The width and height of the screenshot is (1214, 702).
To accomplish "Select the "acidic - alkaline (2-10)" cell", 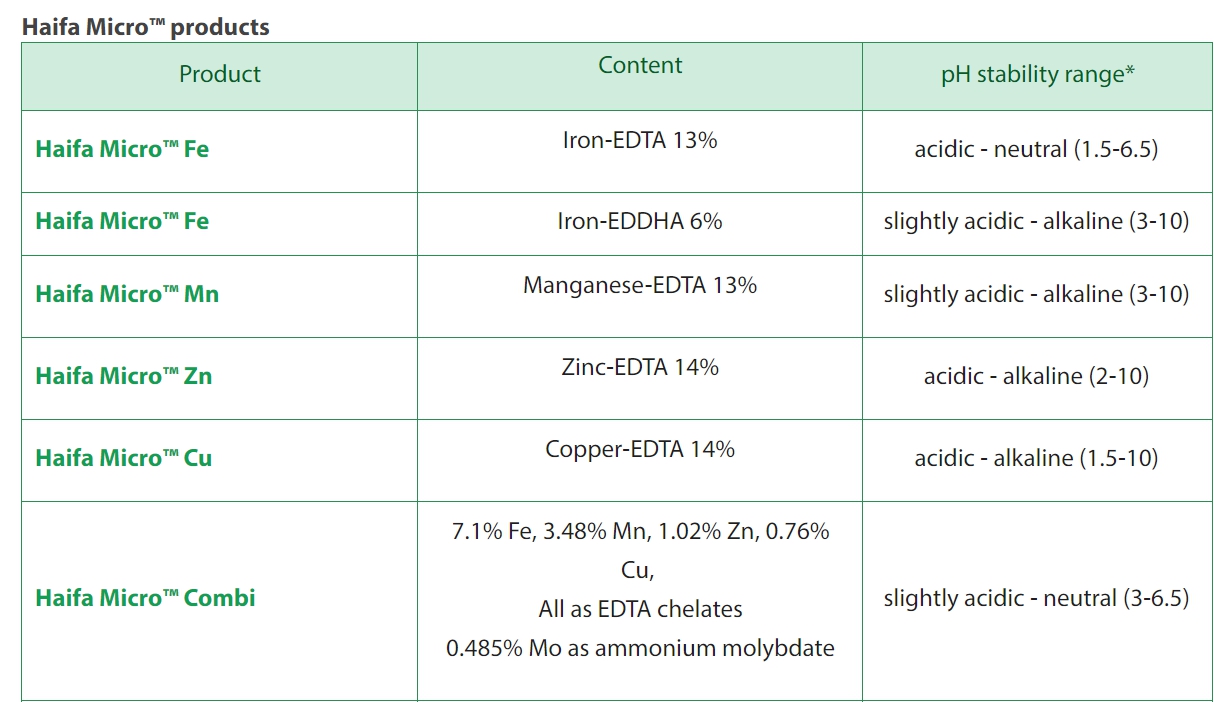I will pos(1036,376).
